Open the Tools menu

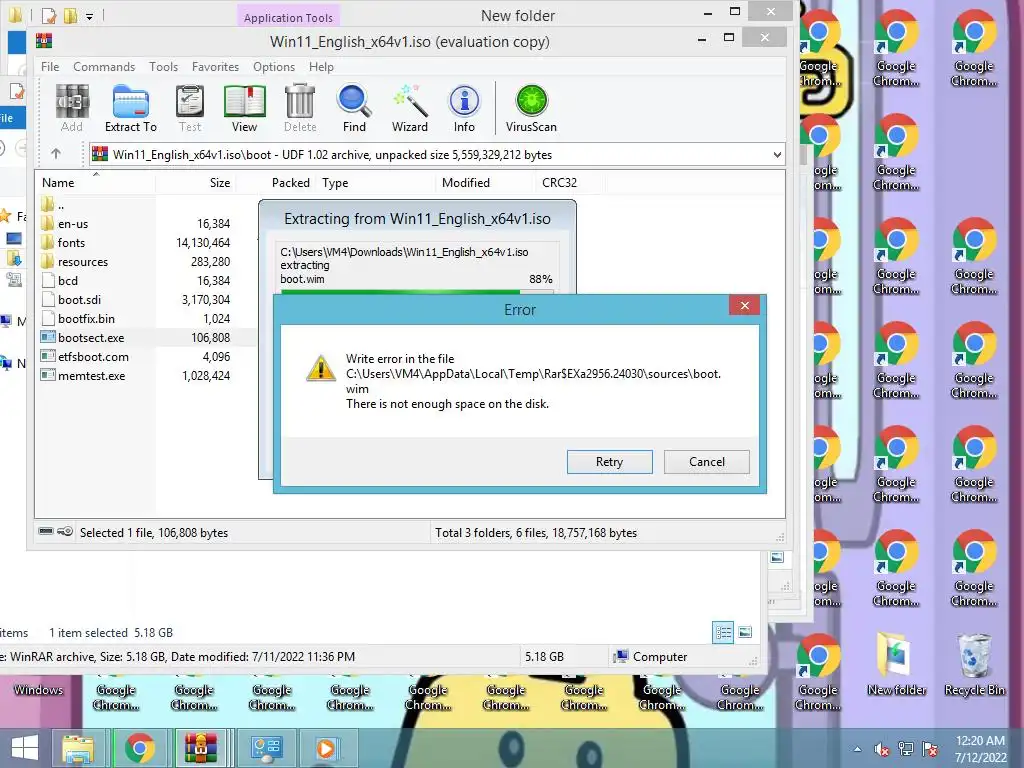(x=163, y=67)
